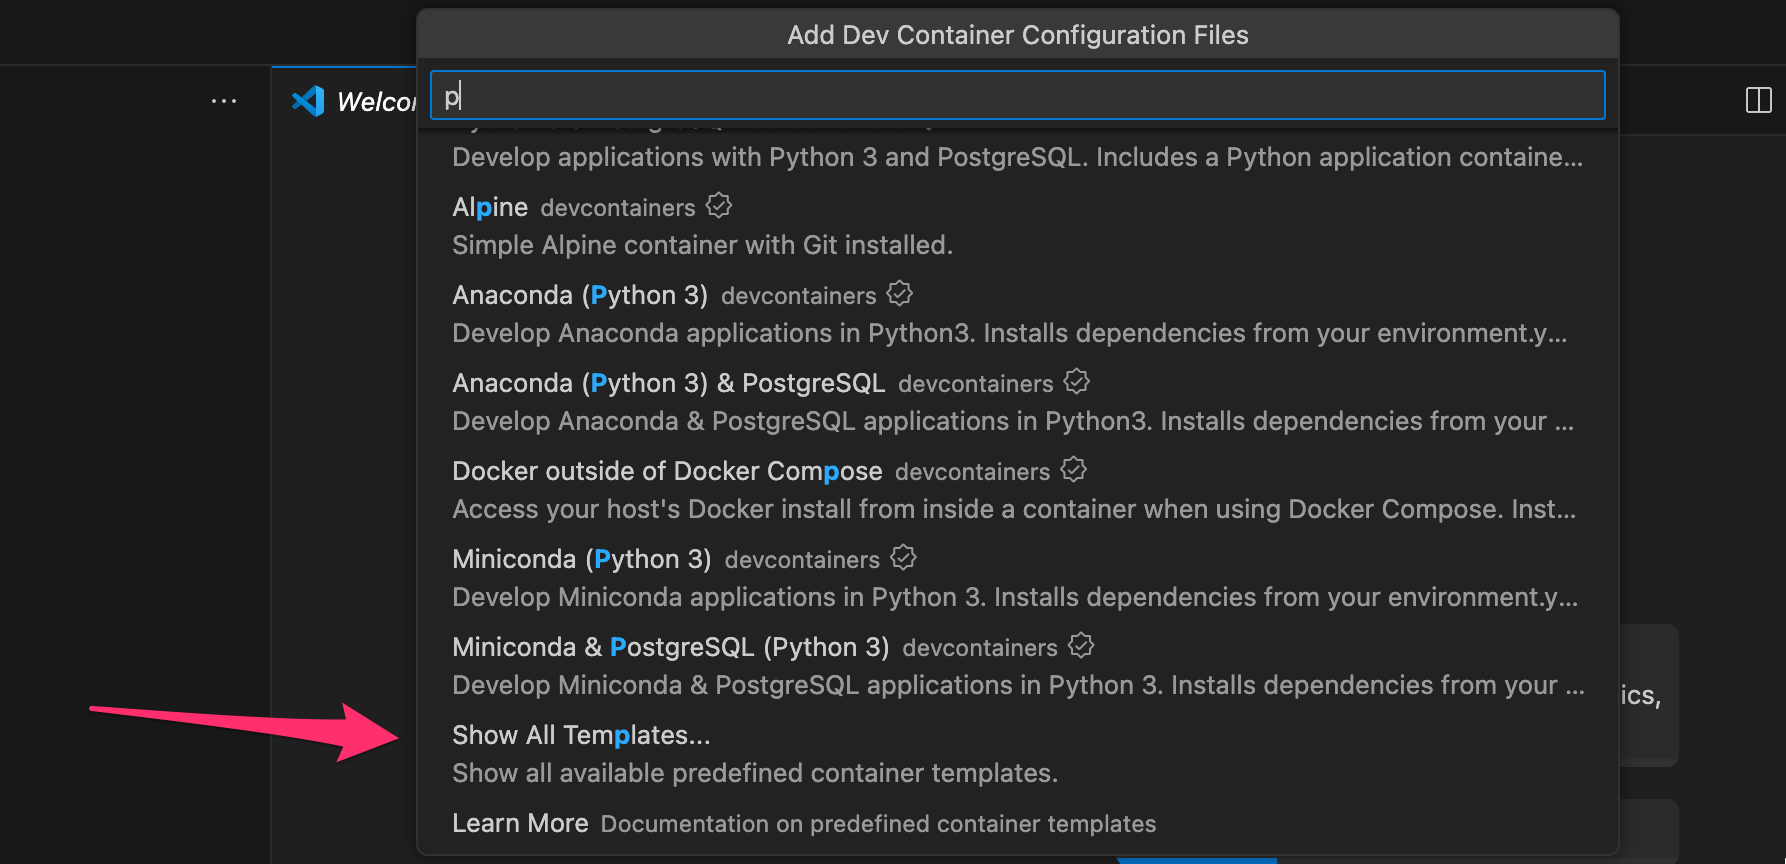Click the split editor layout icon

1758,100
